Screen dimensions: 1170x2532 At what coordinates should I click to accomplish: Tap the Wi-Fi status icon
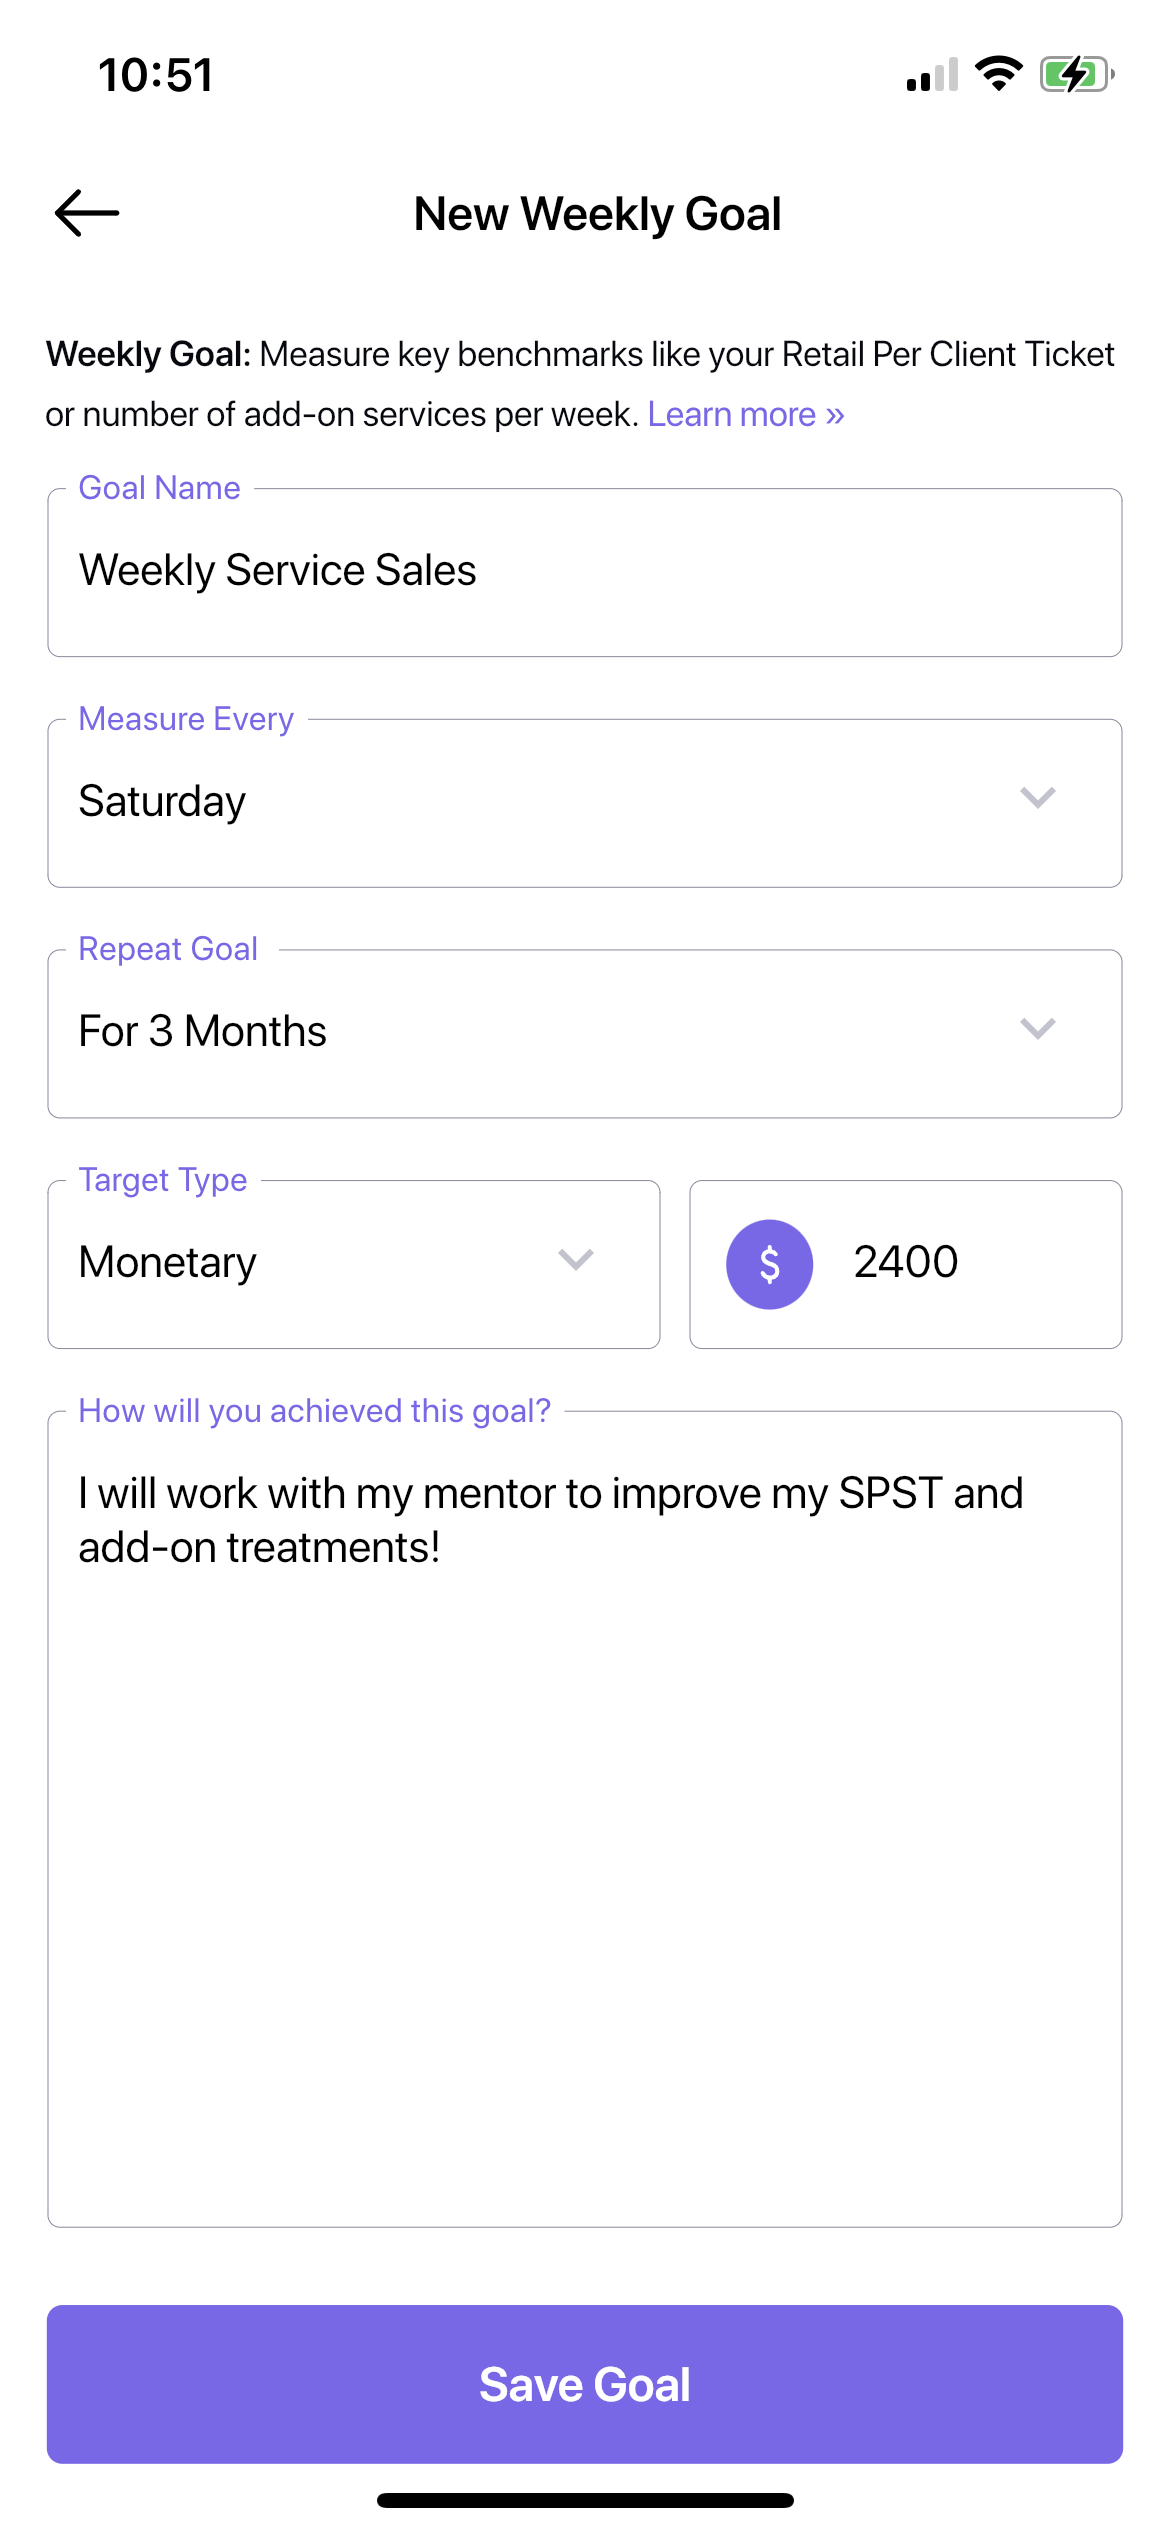pyautogui.click(x=998, y=74)
